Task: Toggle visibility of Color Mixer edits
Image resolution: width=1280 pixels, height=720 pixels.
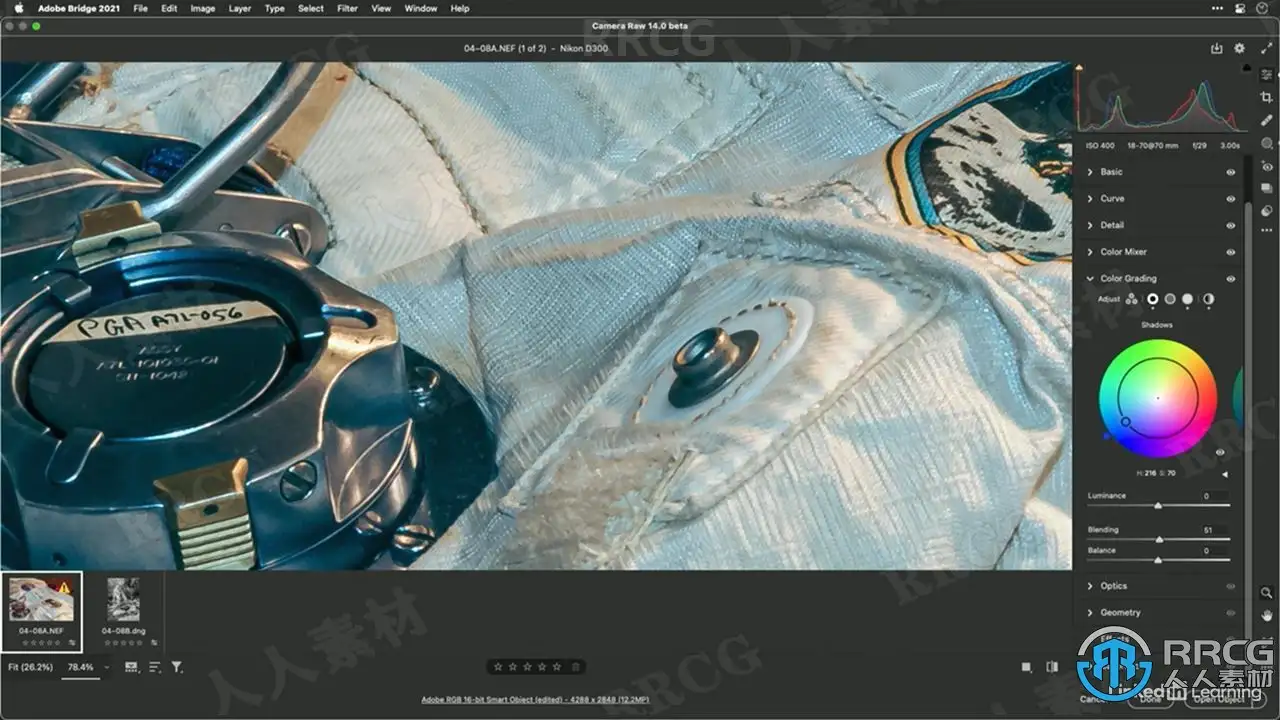Action: (1231, 252)
